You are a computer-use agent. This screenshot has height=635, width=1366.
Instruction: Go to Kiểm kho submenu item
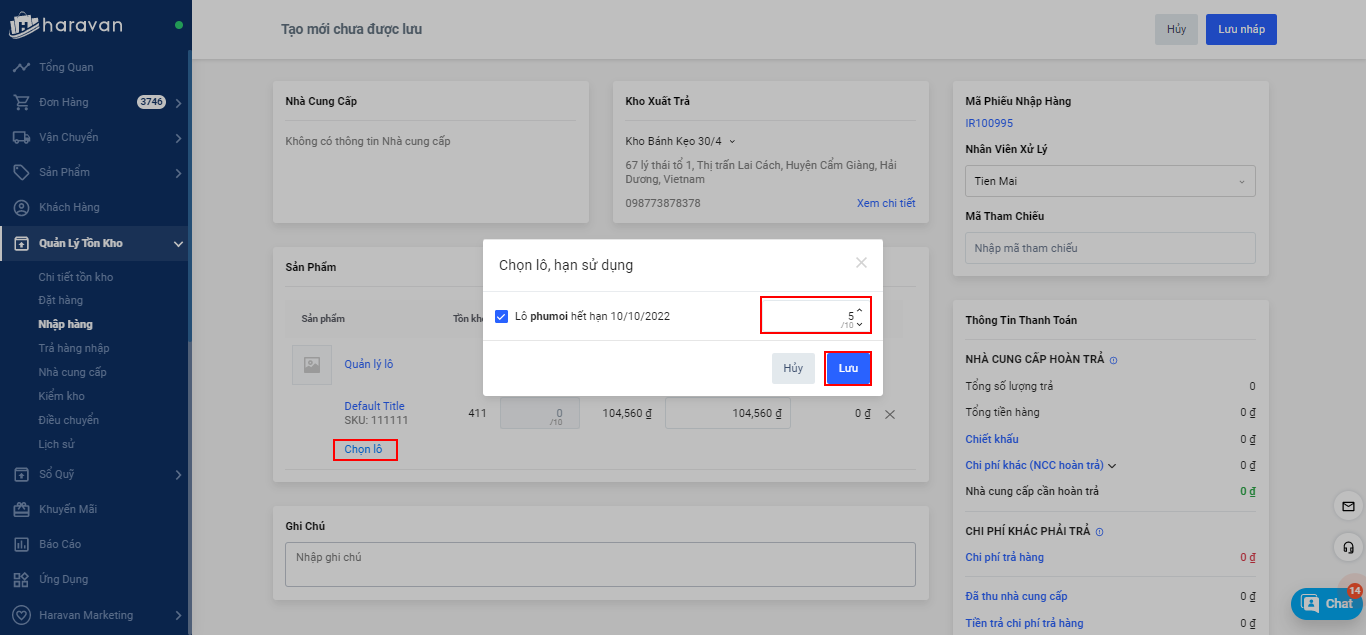click(61, 396)
